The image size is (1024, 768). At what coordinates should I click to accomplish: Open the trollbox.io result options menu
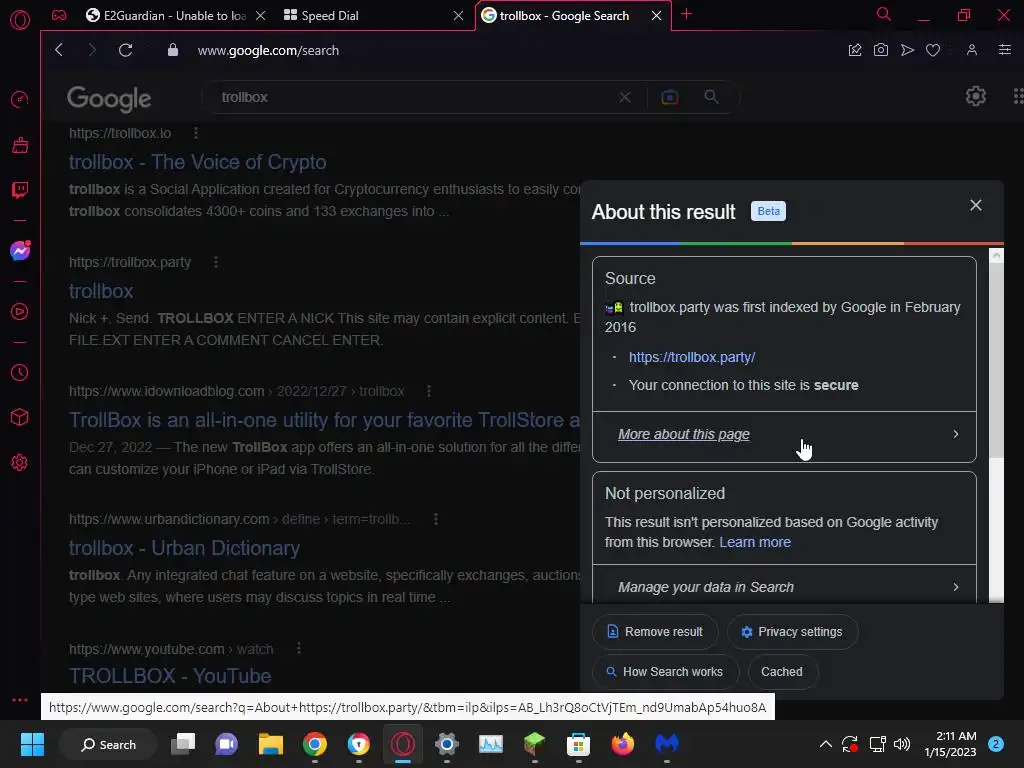pyautogui.click(x=196, y=133)
